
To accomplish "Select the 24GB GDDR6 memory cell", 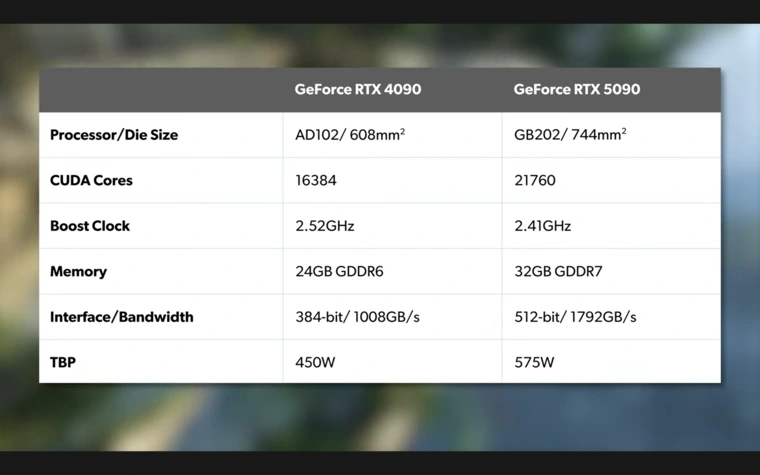I will click(x=339, y=272).
